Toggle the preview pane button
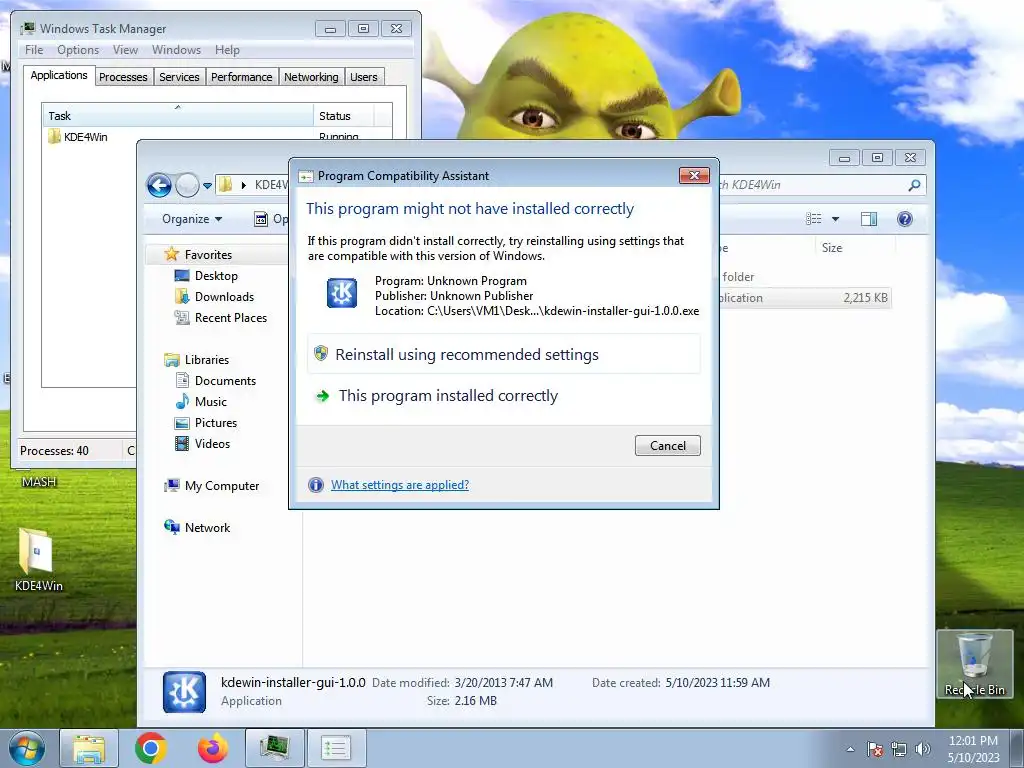Screen dimensions: 1024x768 [869, 219]
